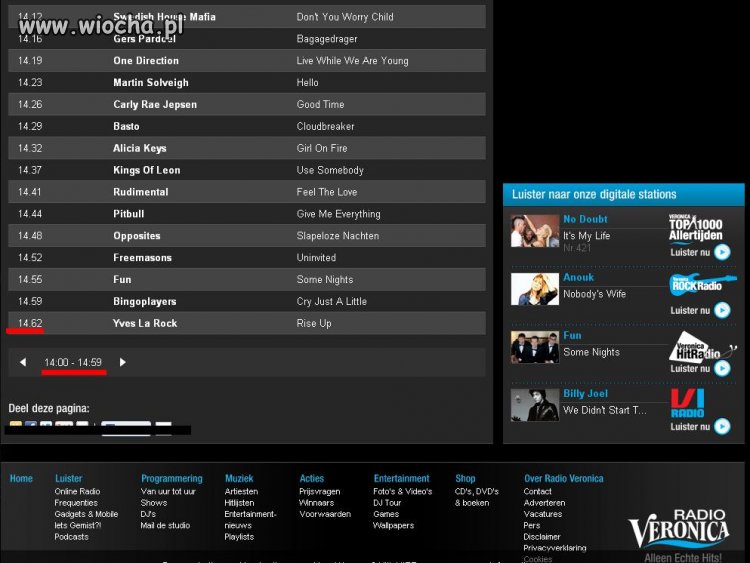Open No Doubt artist link
750x563 pixels.
[x=585, y=219]
